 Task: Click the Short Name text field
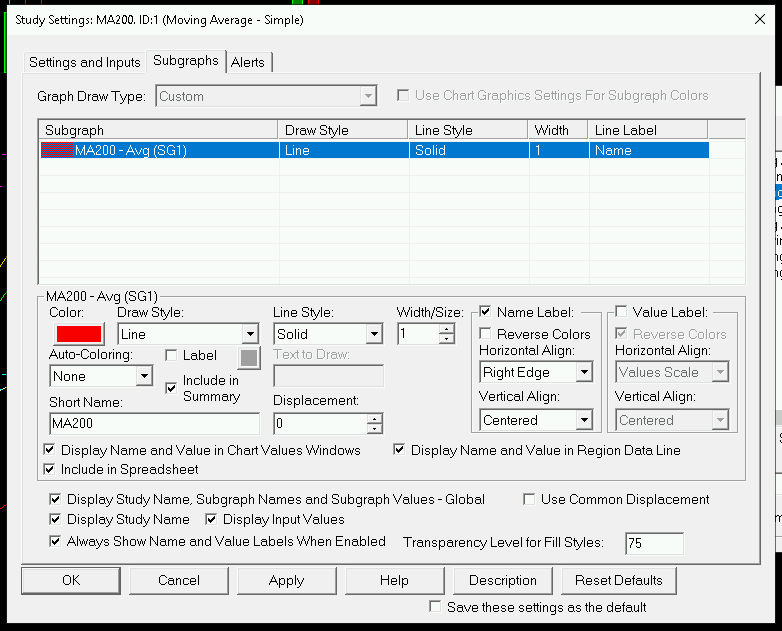tap(153, 423)
